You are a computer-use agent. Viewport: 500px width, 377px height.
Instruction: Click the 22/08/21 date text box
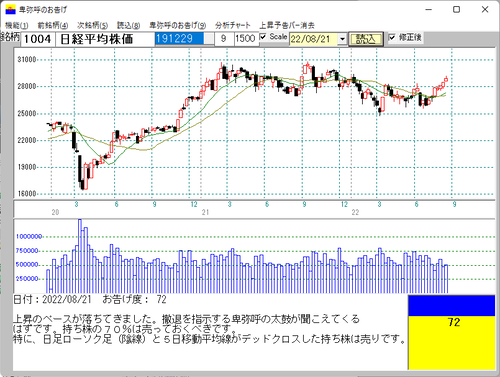pos(313,39)
